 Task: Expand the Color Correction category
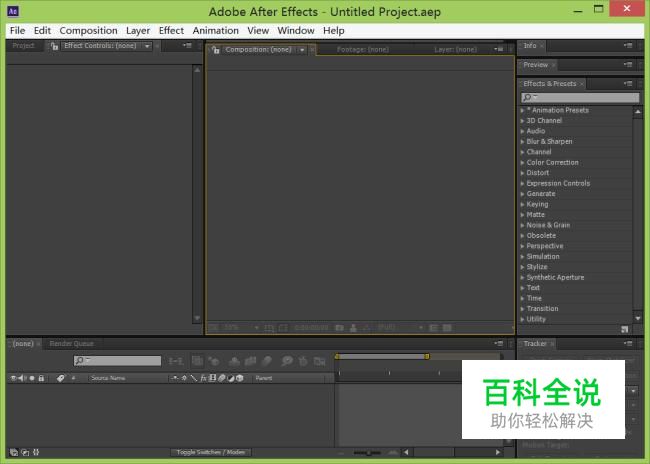[522, 163]
